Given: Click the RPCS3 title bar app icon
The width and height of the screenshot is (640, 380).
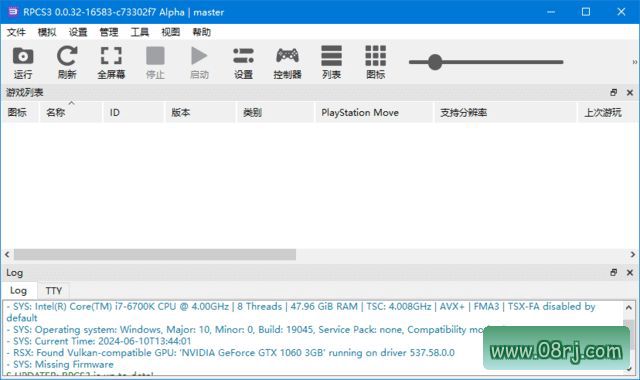Looking at the screenshot, I should click(13, 12).
